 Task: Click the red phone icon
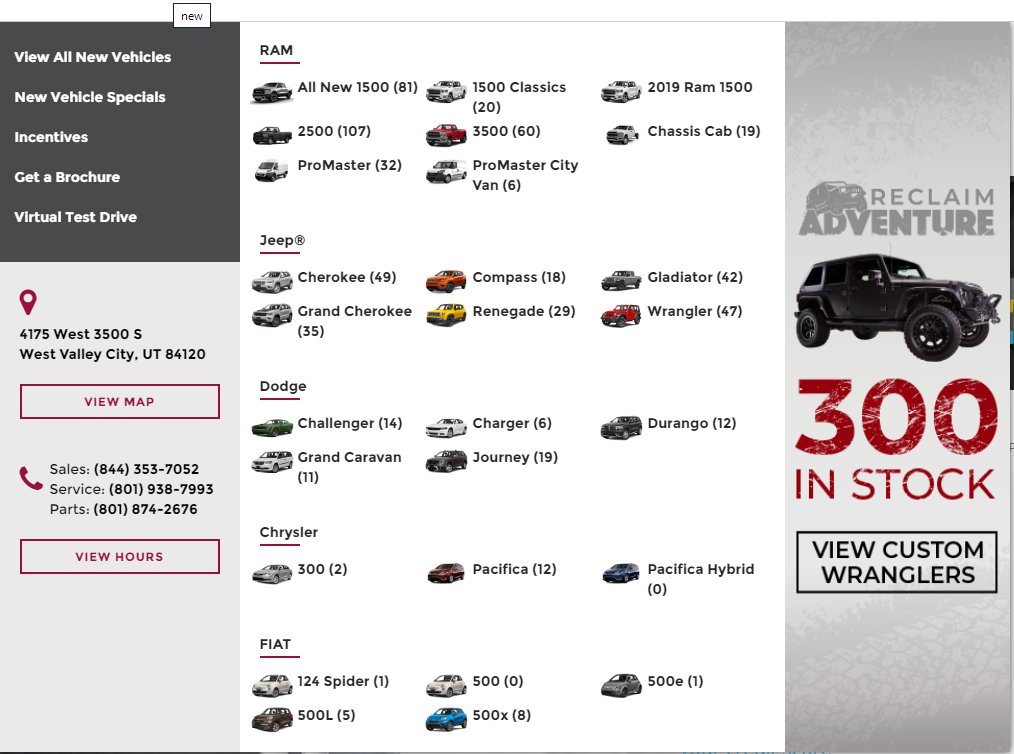click(30, 479)
